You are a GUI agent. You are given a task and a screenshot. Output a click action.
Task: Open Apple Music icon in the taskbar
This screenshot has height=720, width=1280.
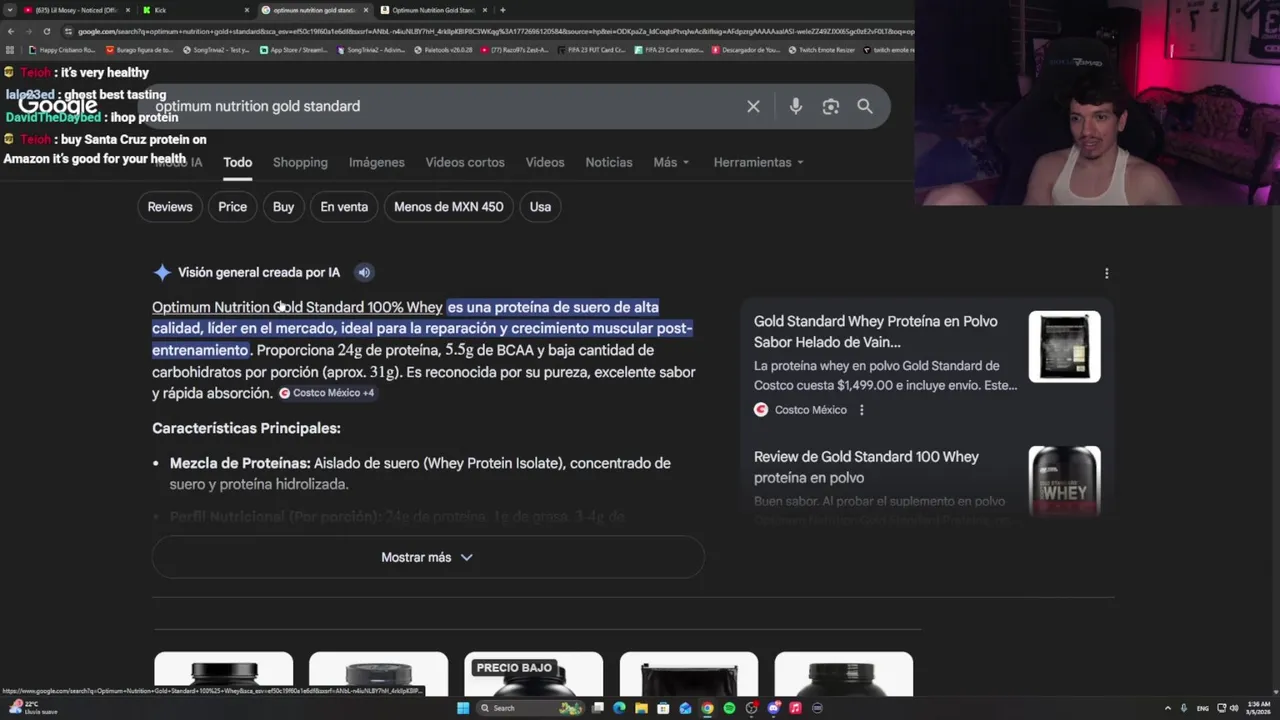click(x=795, y=708)
